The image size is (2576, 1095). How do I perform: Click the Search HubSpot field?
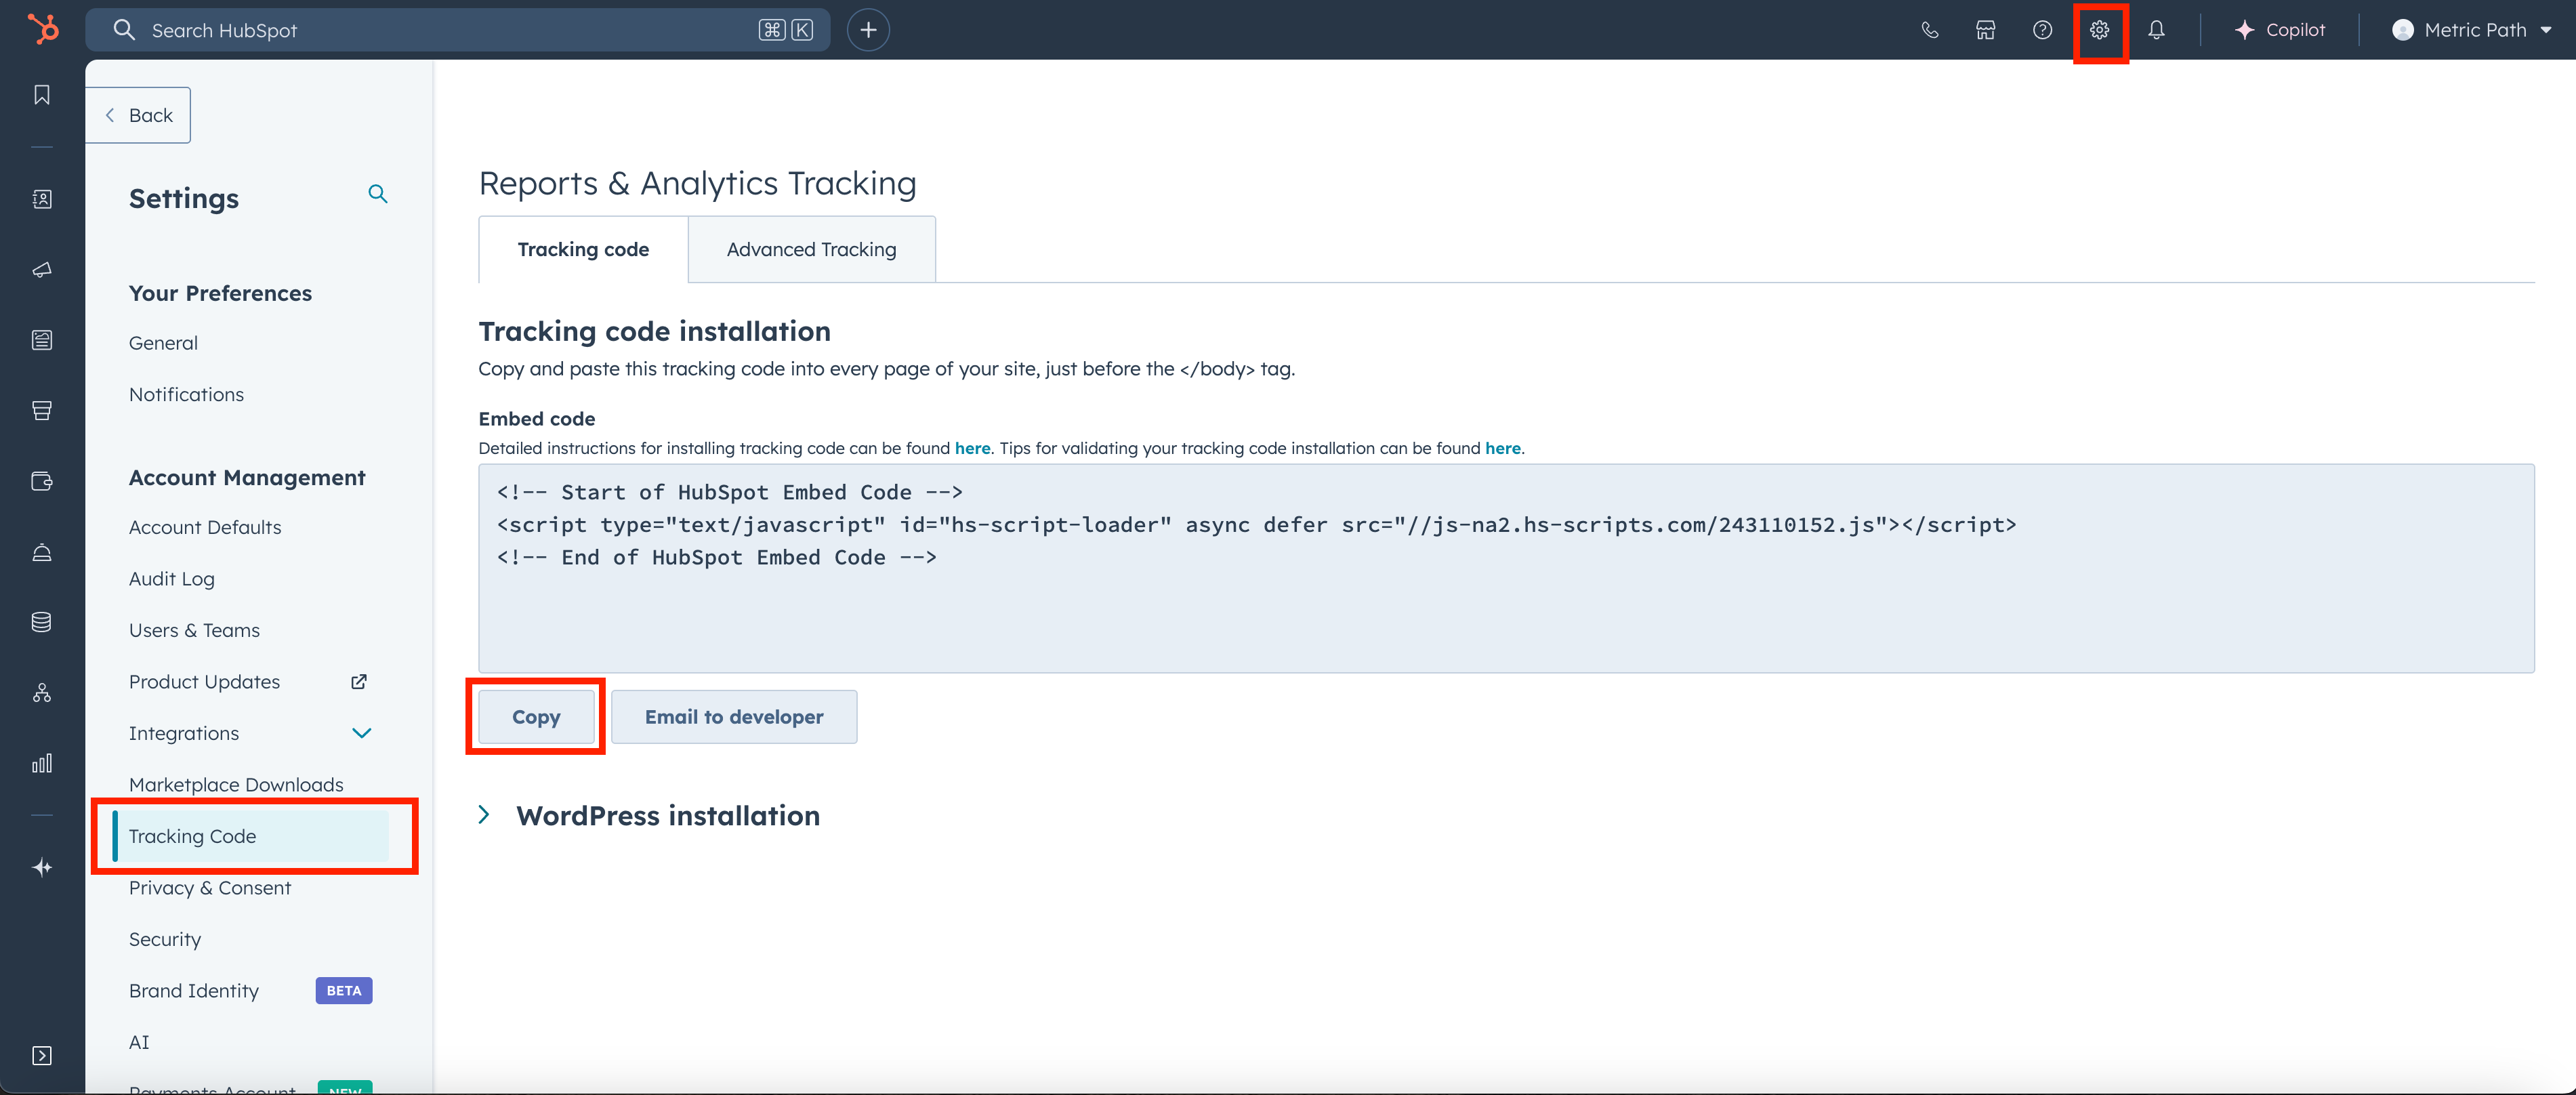pyautogui.click(x=457, y=30)
